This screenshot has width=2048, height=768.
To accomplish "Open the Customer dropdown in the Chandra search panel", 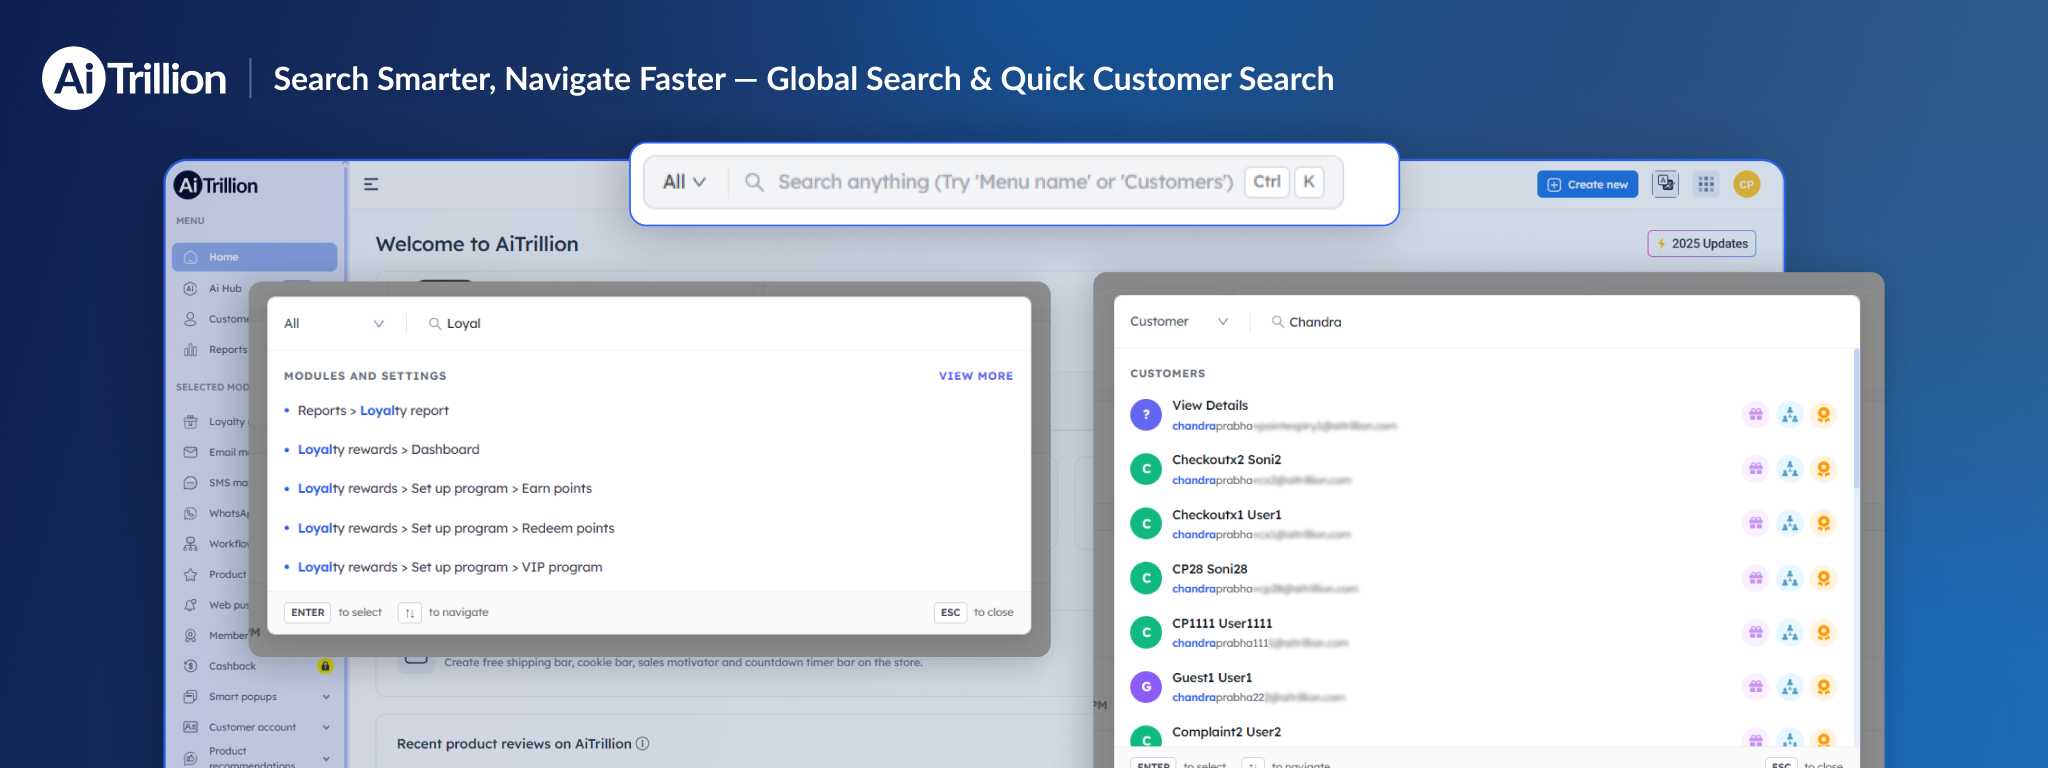I will [x=1179, y=321].
